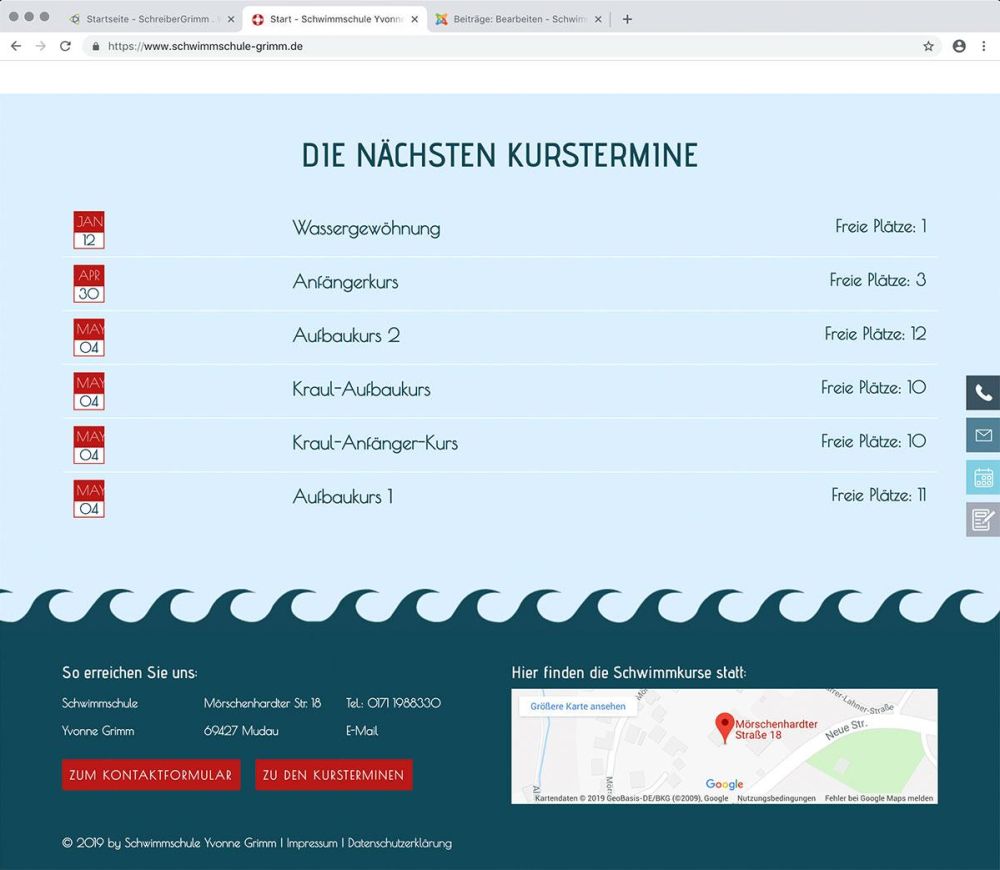Open the browser profile avatar icon
Screen dimensions: 1000x870
click(x=960, y=46)
